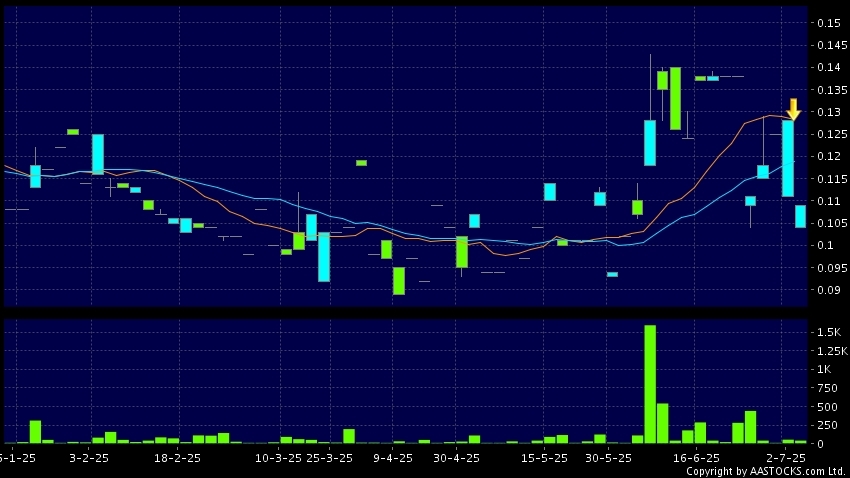Select the 0.115 price axis label
Image resolution: width=850 pixels, height=478 pixels.
832,179
